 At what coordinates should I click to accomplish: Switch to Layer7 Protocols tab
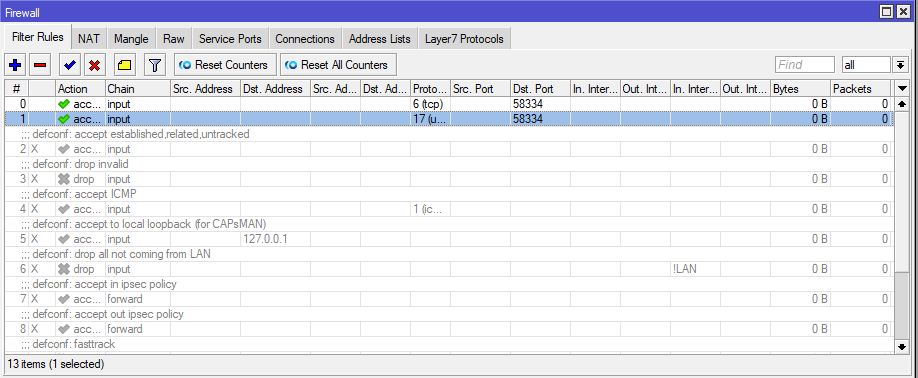point(464,39)
